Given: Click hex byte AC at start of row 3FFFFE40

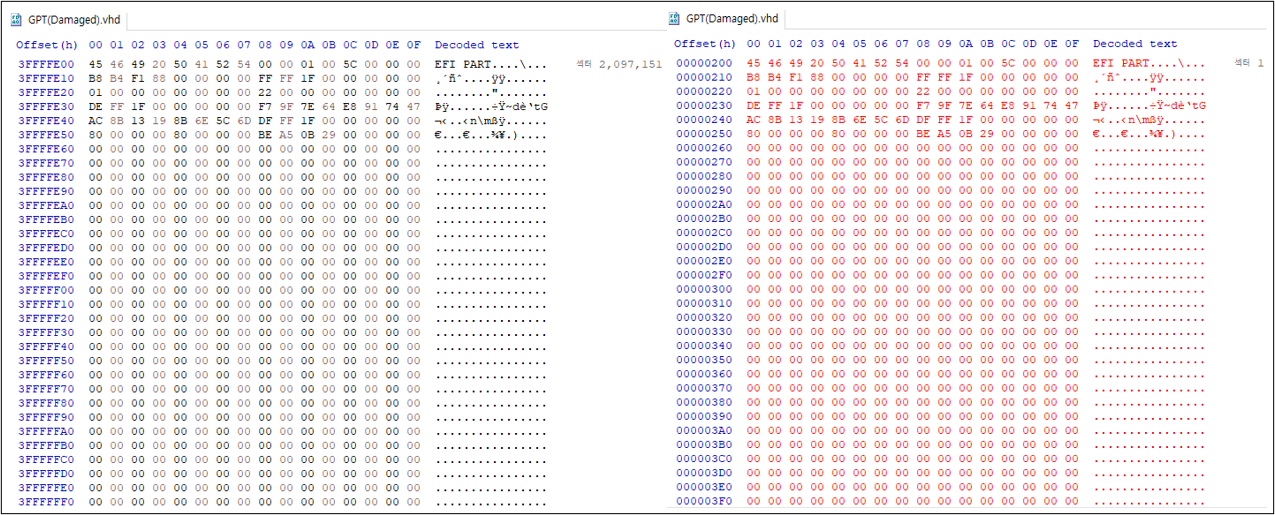Looking at the screenshot, I should click(x=96, y=120).
